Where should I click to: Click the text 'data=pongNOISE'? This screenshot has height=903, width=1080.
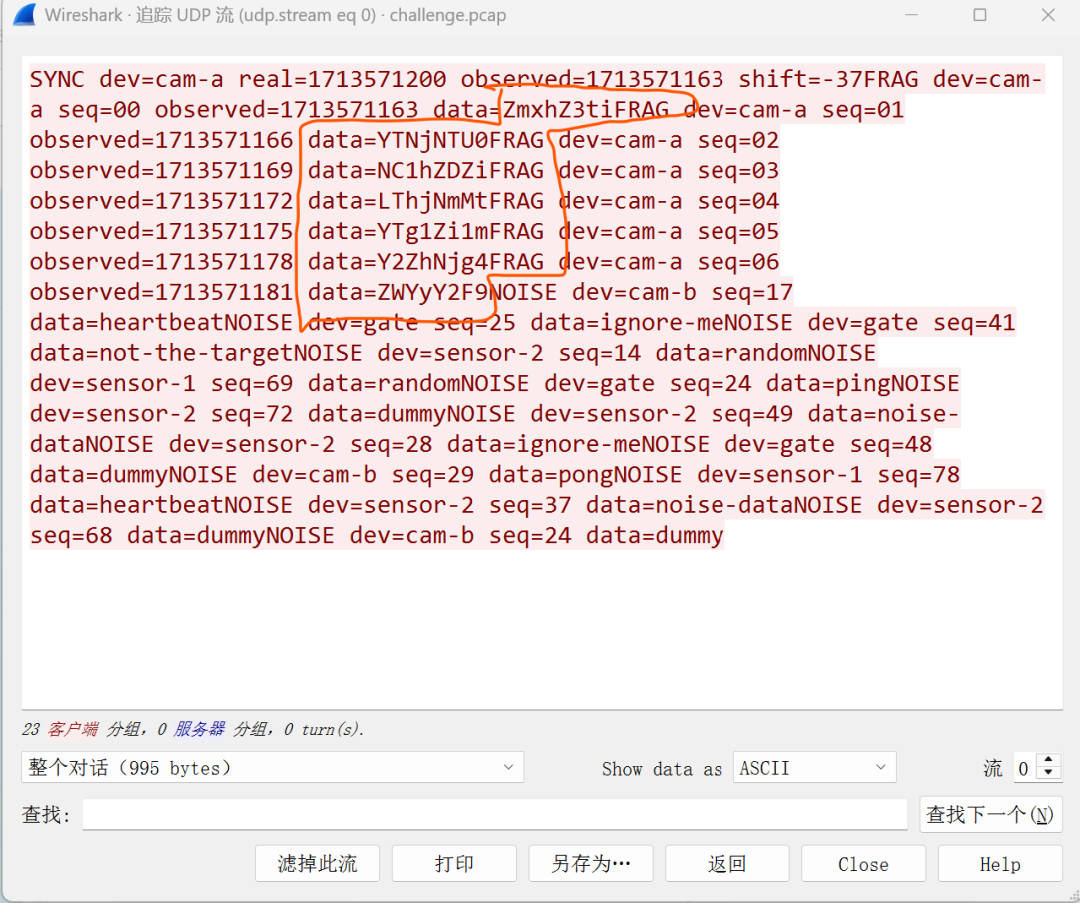585,475
